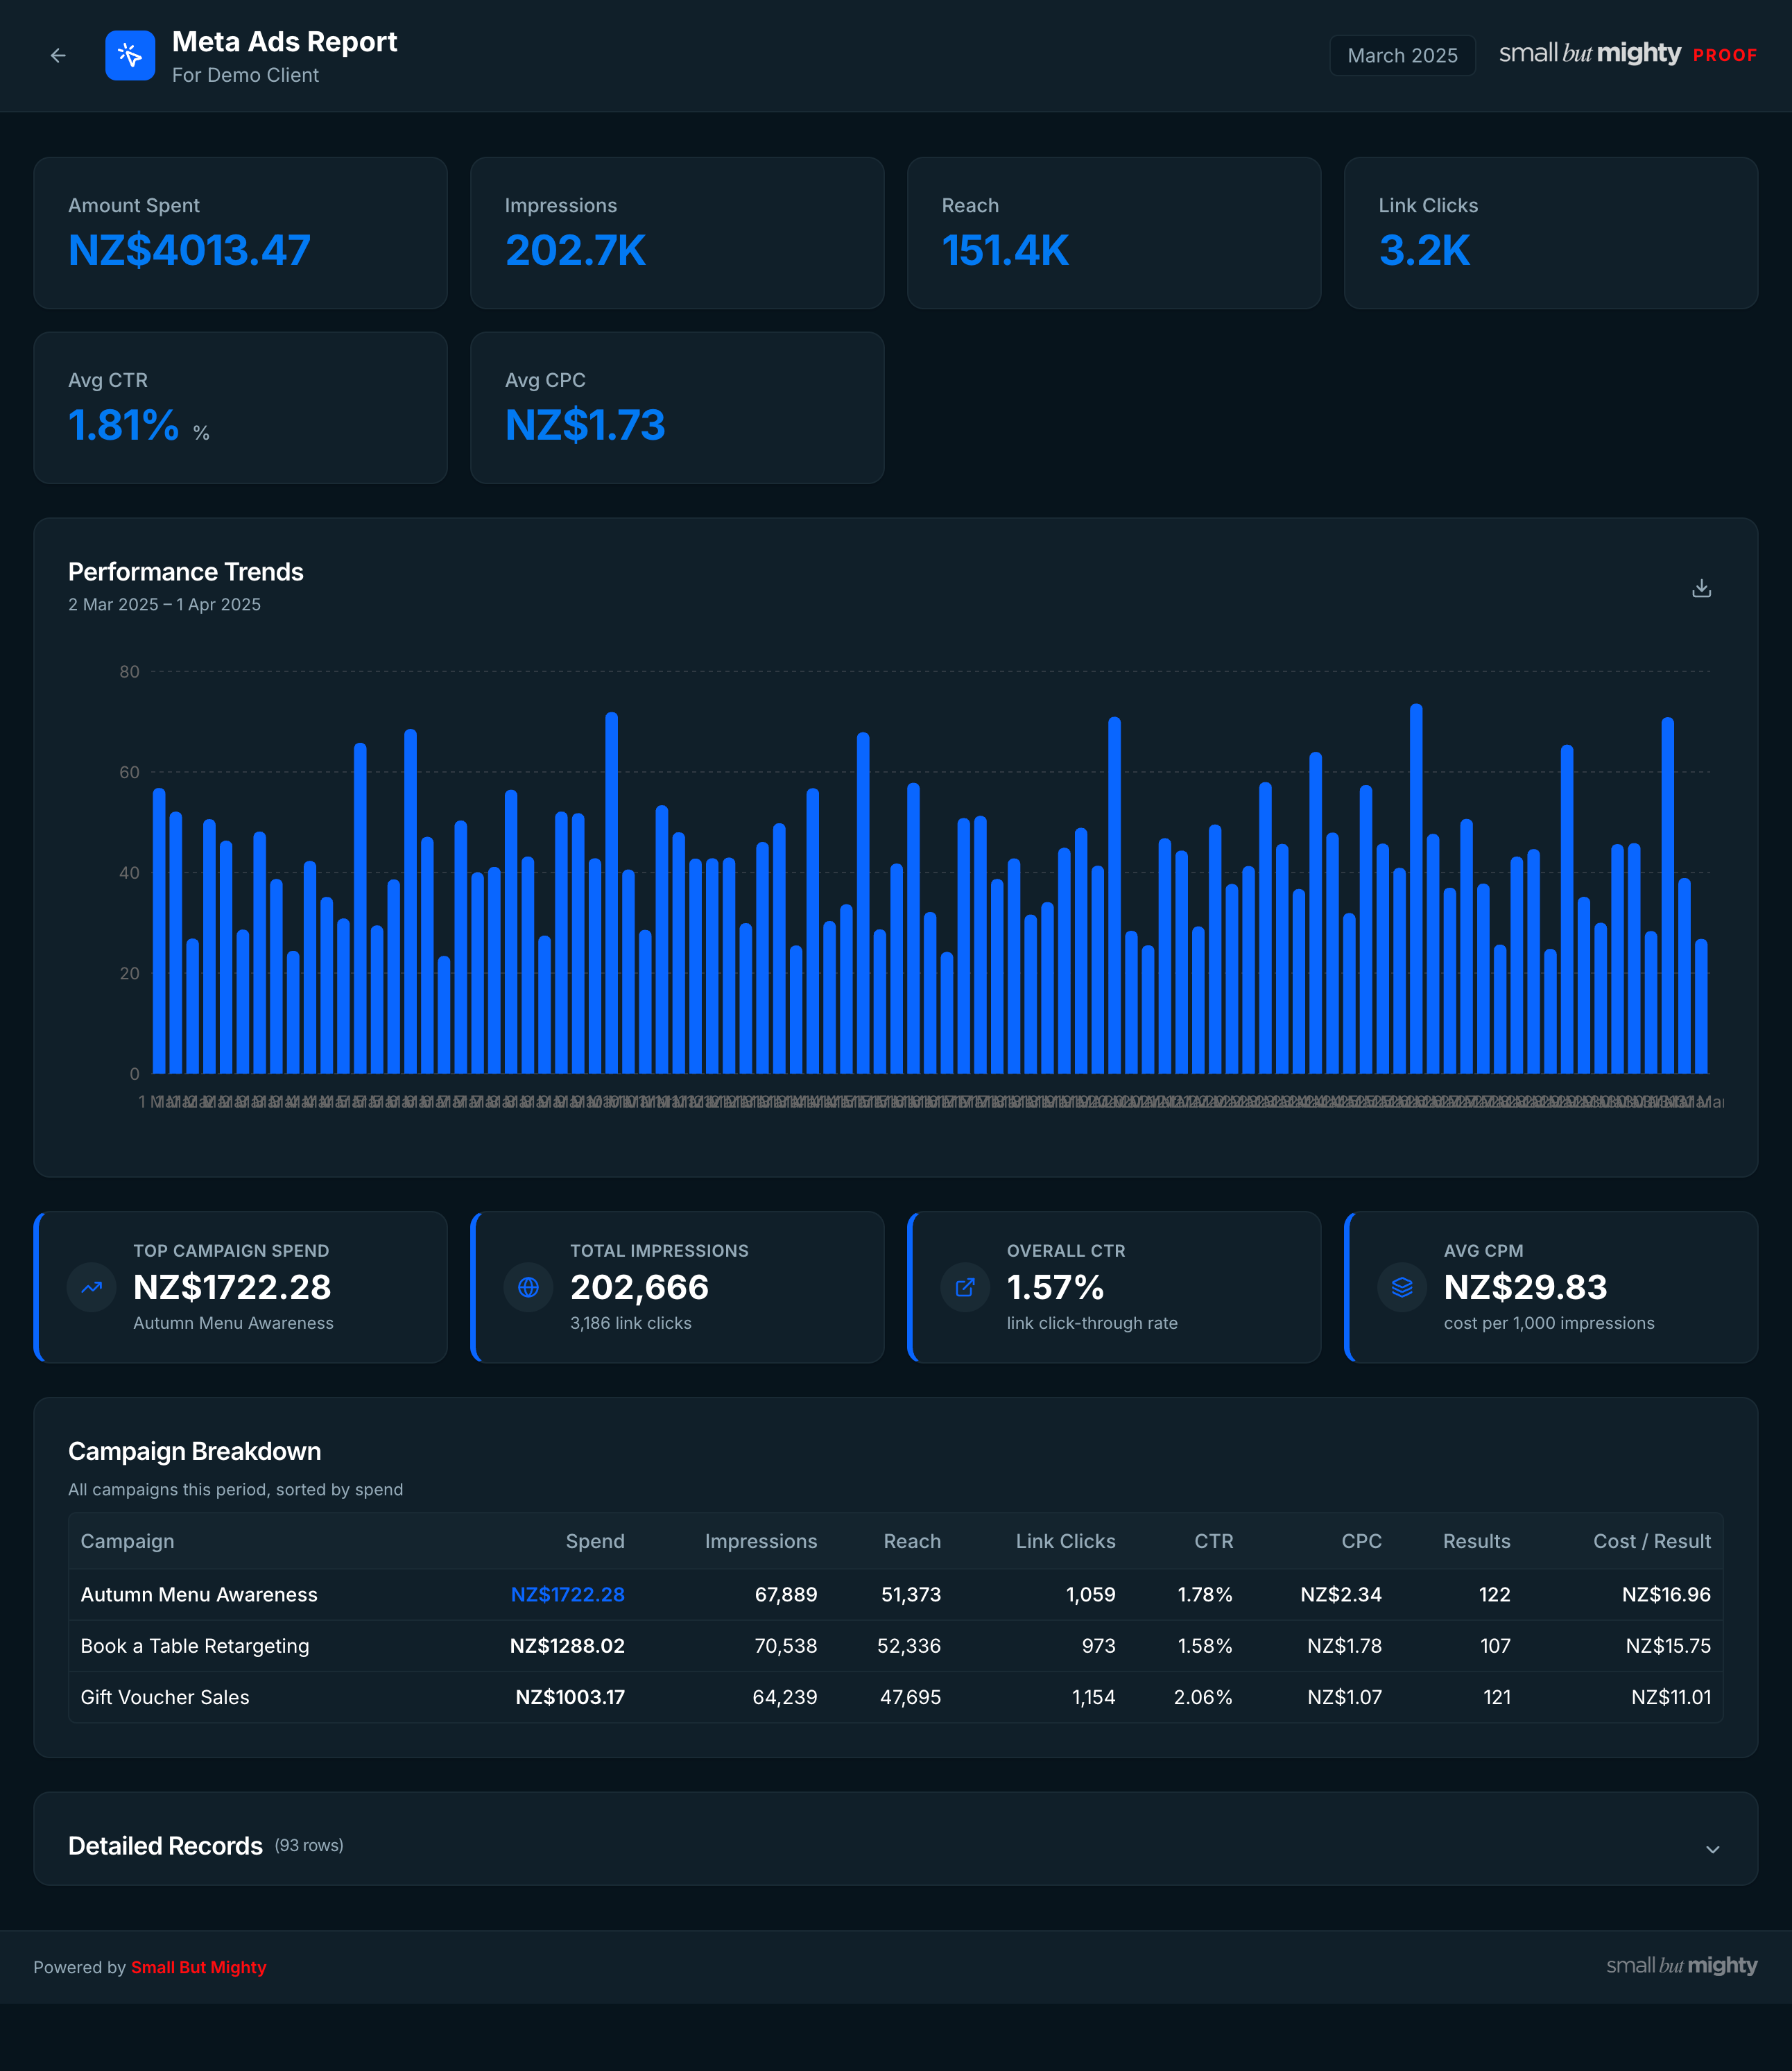Viewport: 1792px width, 2071px height.
Task: Click the Link Clicks 3.2K value
Action: pos(1424,250)
